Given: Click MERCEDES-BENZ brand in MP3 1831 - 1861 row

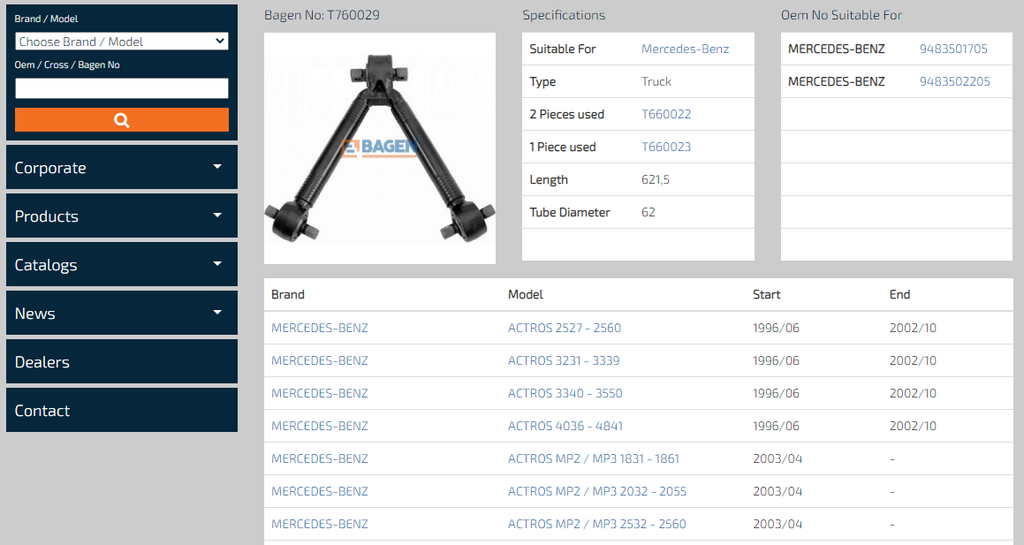Looking at the screenshot, I should tap(319, 458).
